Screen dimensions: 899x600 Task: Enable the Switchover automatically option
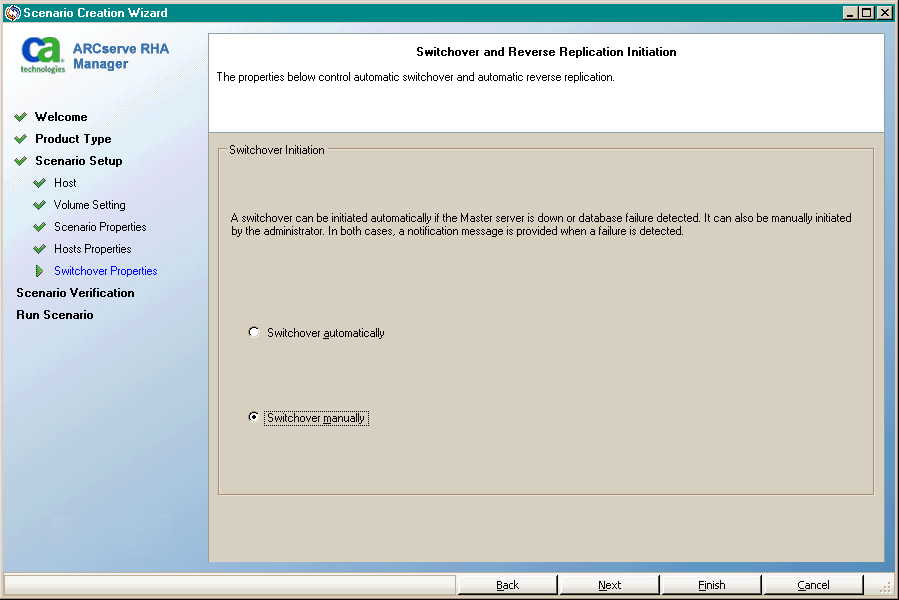point(254,332)
